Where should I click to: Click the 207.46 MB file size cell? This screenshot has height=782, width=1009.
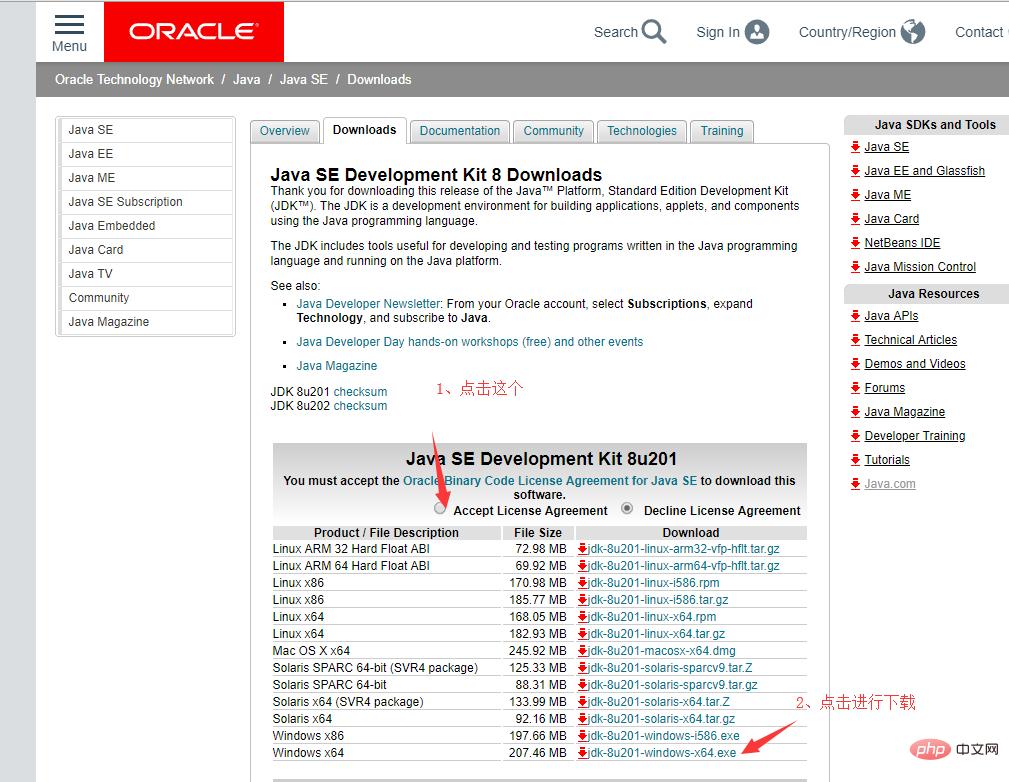point(537,752)
